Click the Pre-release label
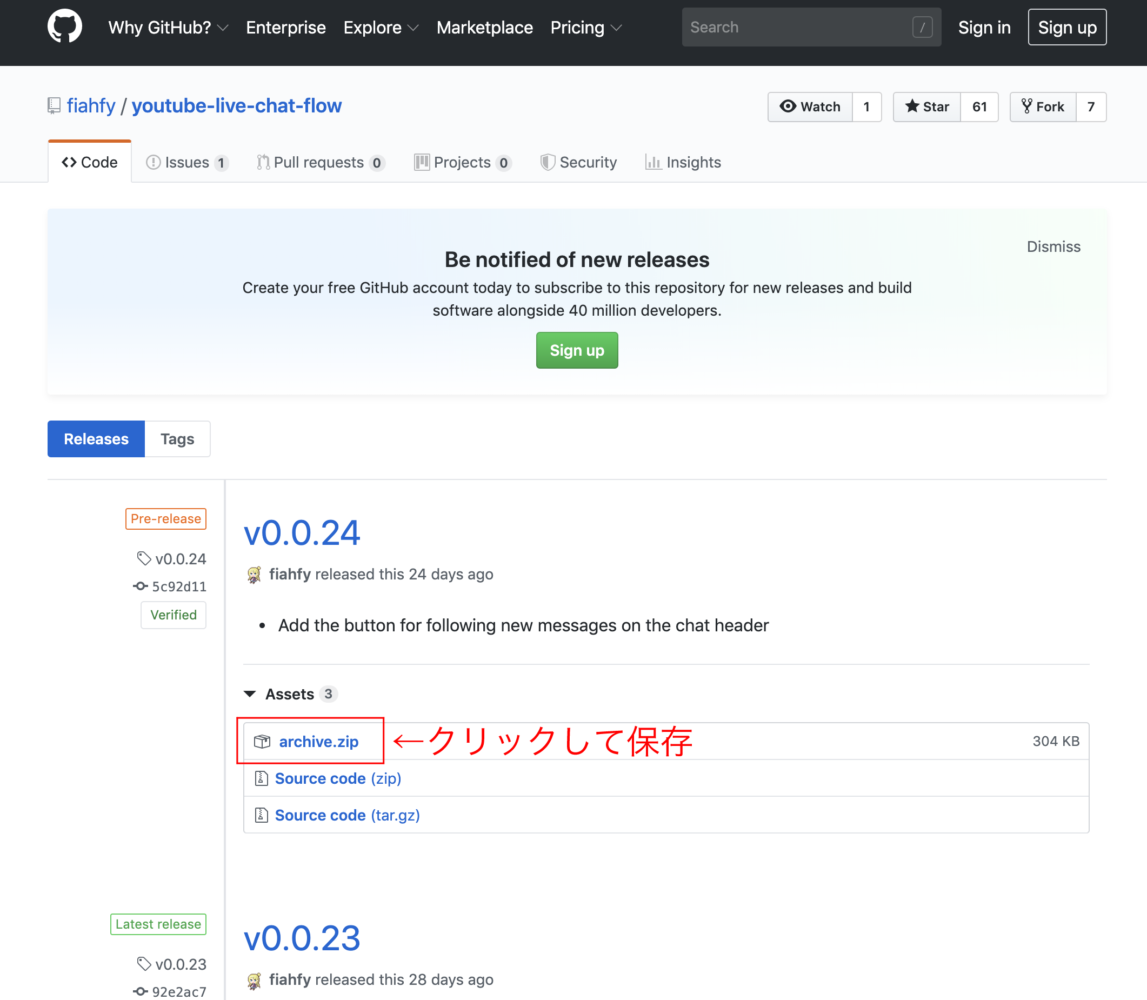 166,519
